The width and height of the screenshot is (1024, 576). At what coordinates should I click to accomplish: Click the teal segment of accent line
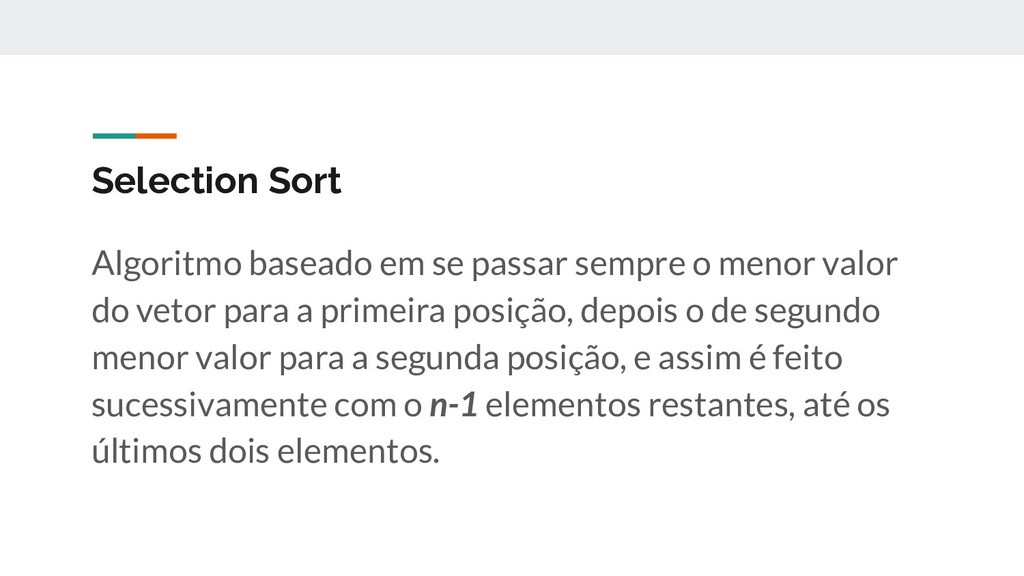pos(114,136)
